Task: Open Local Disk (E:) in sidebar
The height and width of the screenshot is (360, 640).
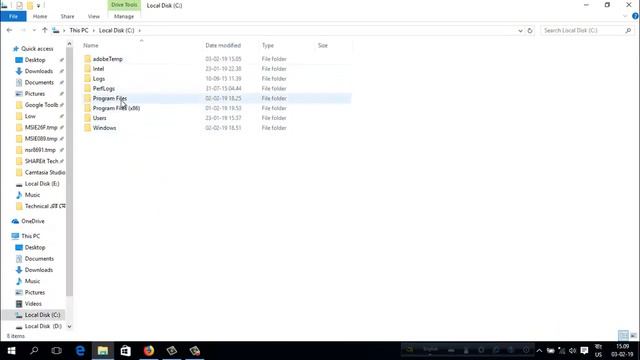Action: tap(42, 184)
